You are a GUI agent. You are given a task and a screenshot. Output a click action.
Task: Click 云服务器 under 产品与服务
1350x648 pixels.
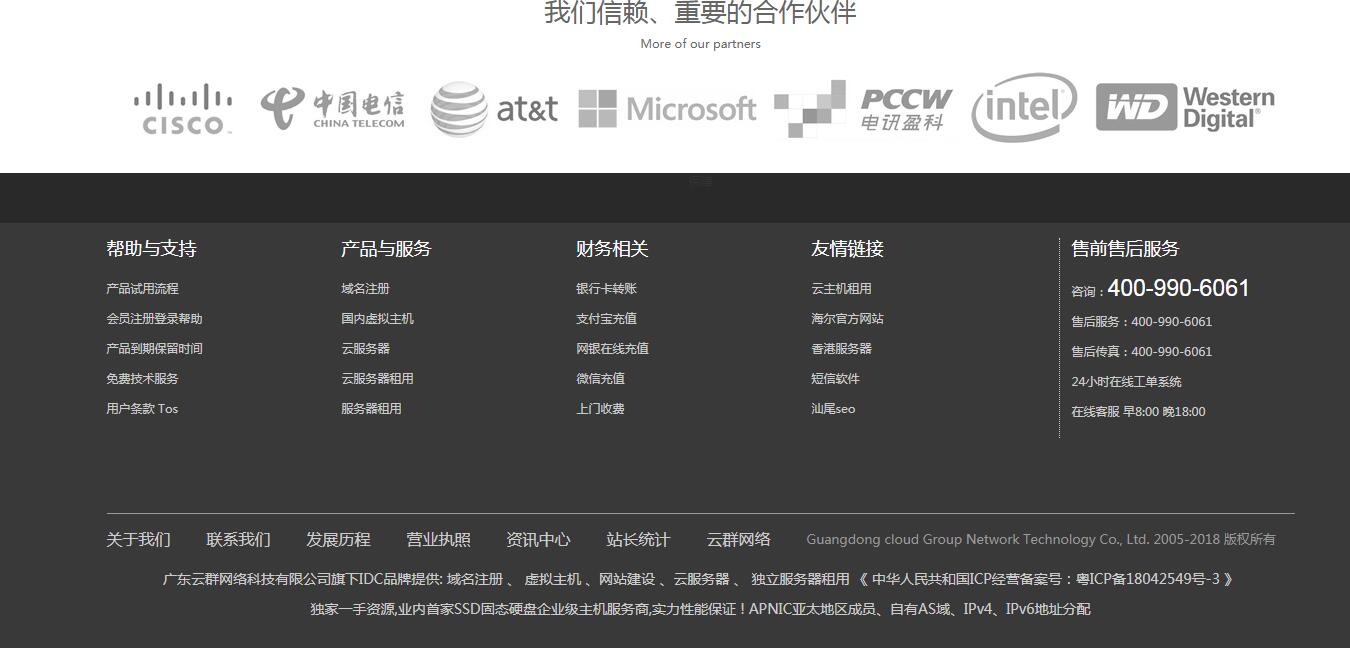(x=365, y=349)
